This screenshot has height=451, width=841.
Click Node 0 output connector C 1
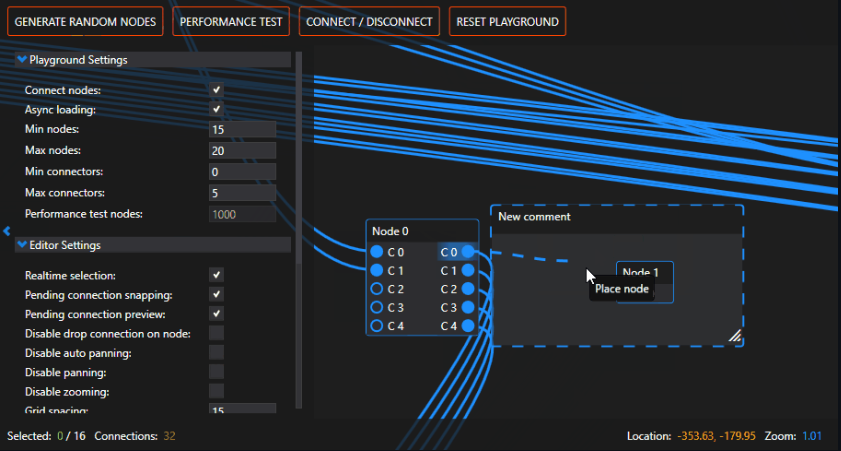tap(468, 271)
